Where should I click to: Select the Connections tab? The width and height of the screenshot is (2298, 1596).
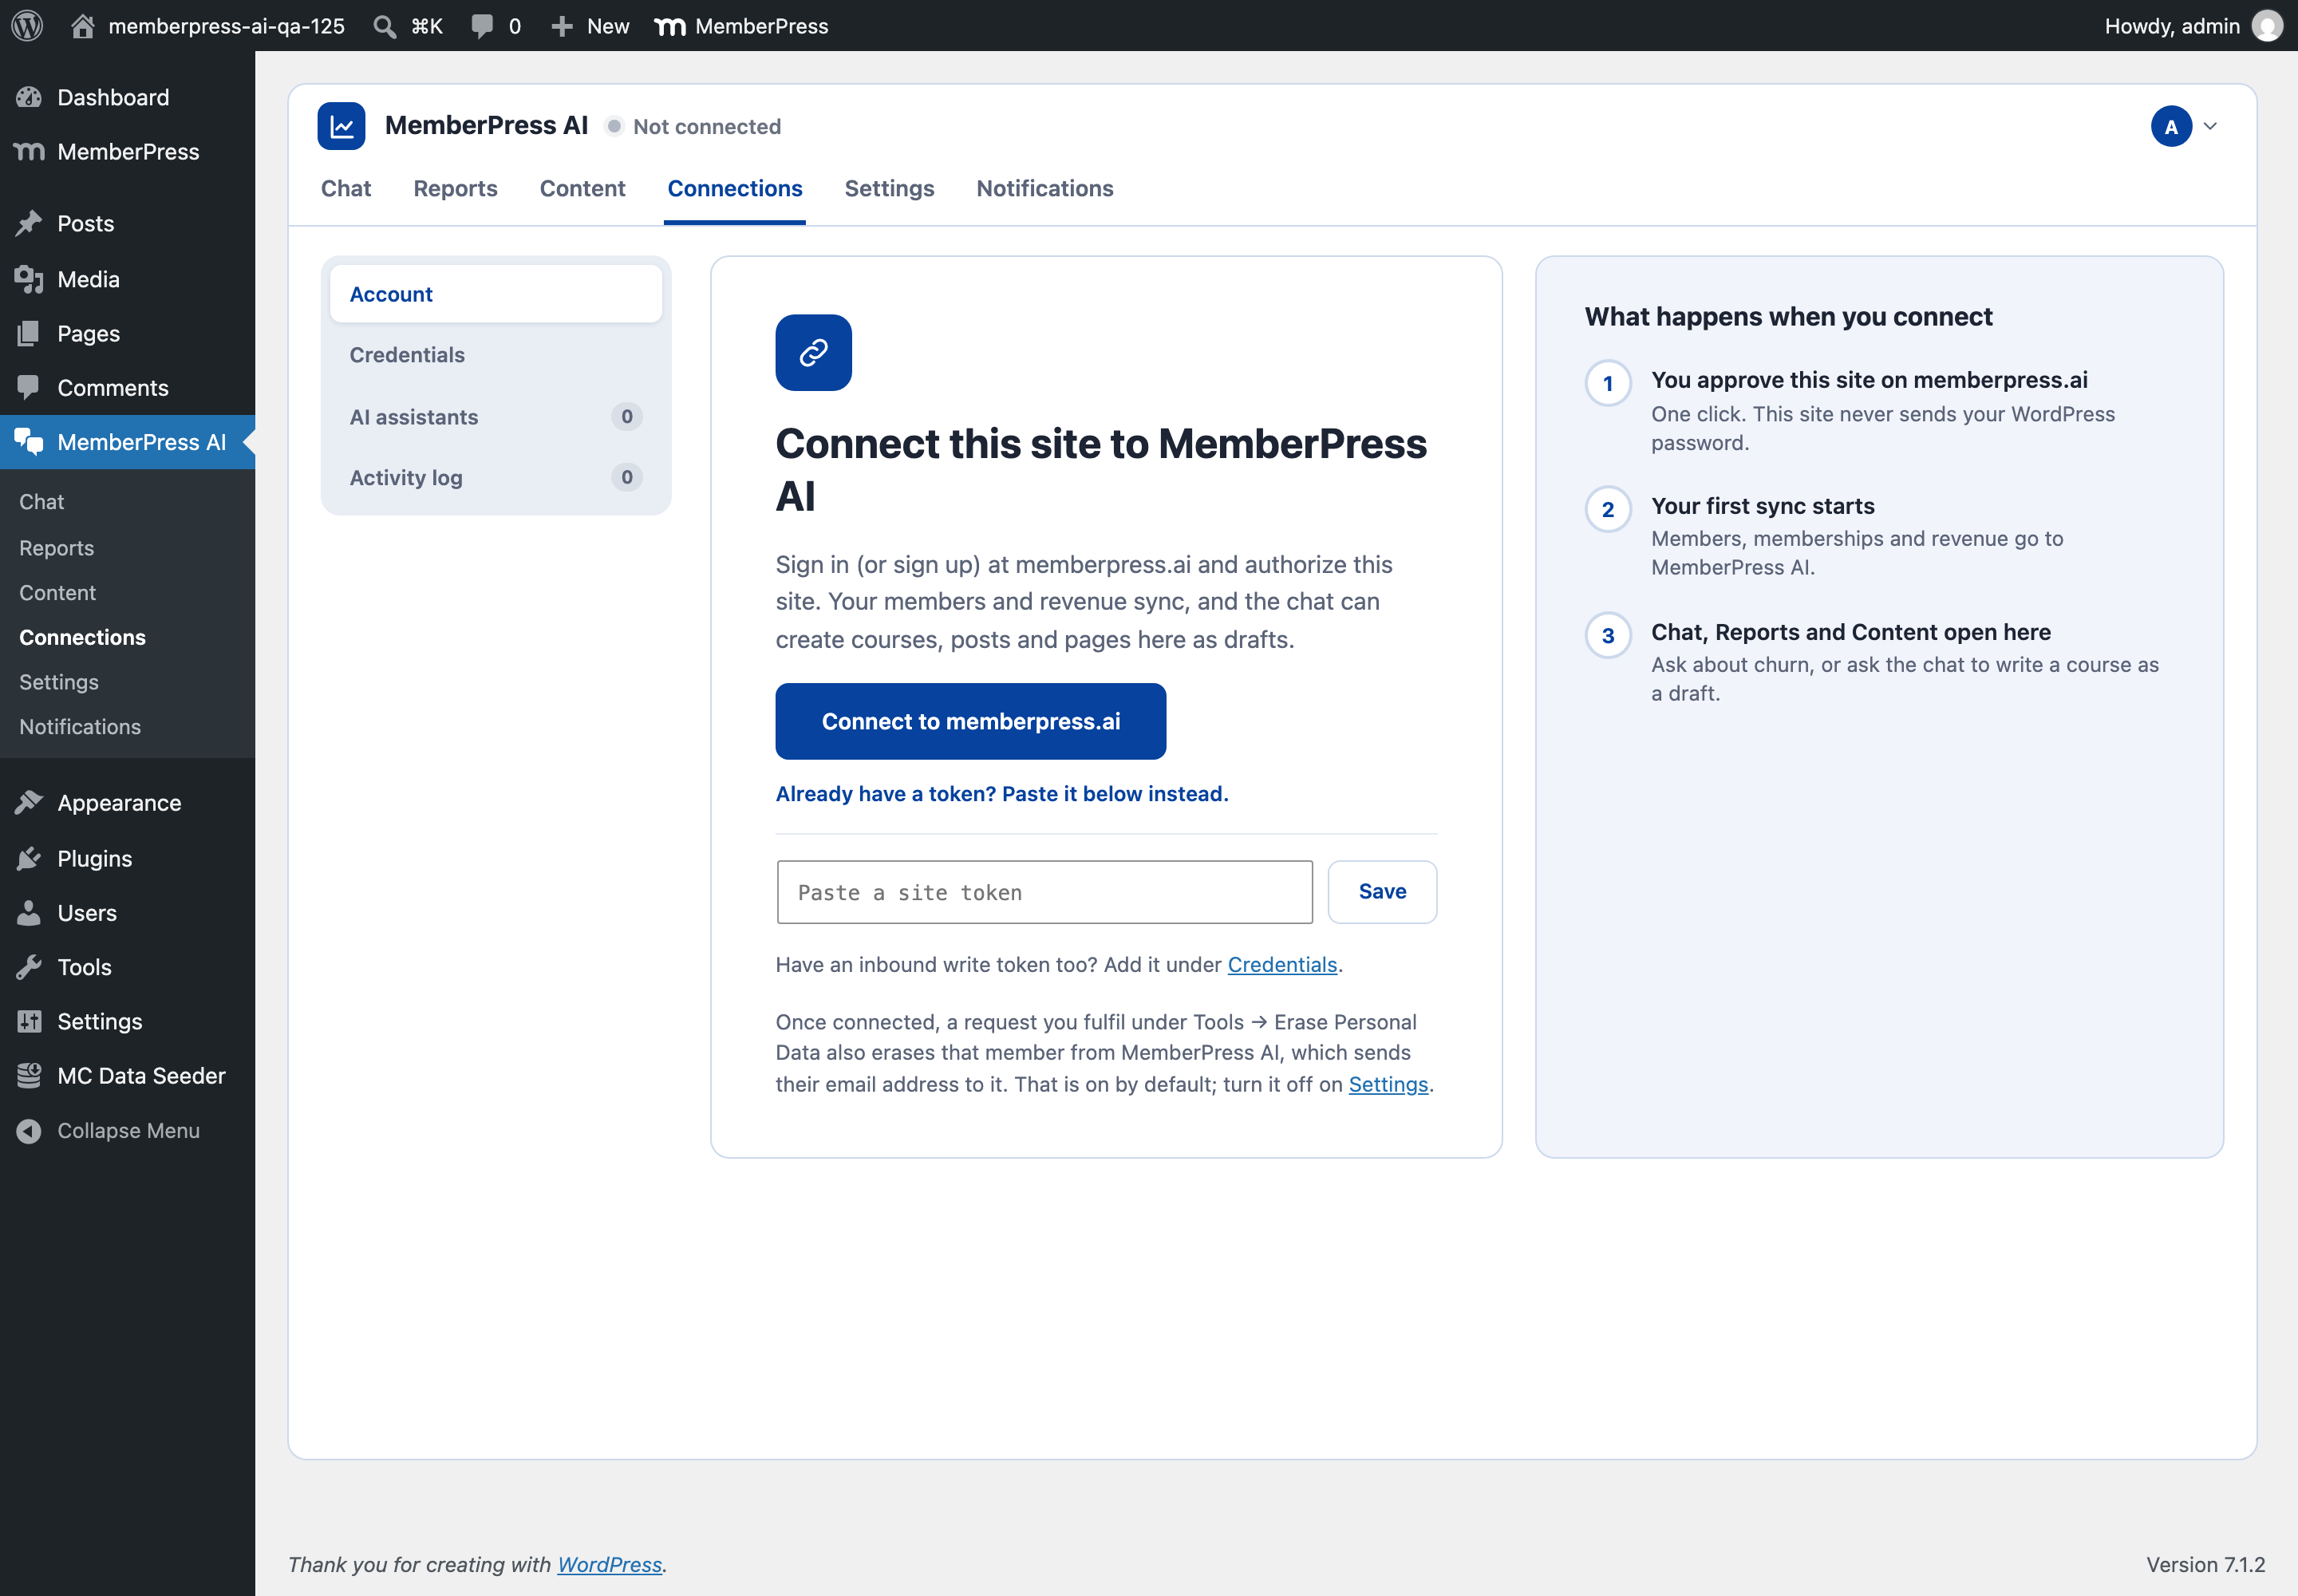pos(734,188)
